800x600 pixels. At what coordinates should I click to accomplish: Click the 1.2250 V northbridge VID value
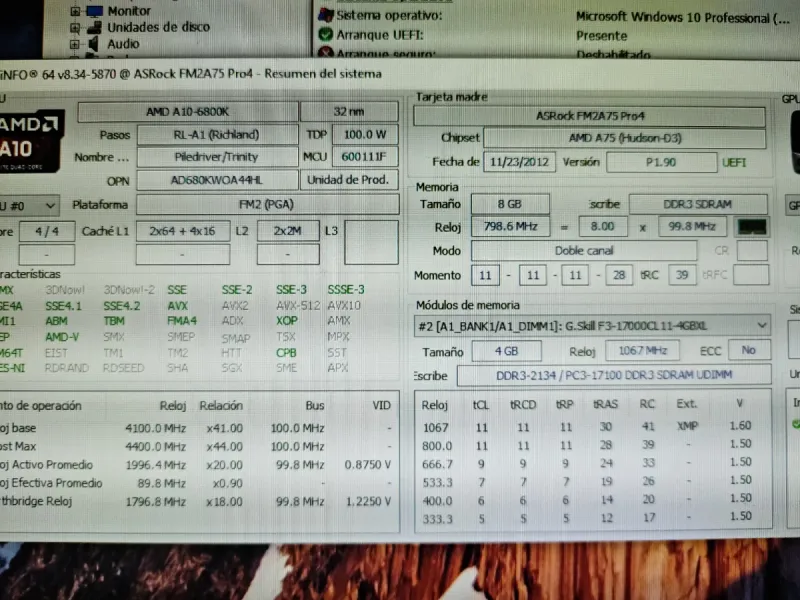368,502
